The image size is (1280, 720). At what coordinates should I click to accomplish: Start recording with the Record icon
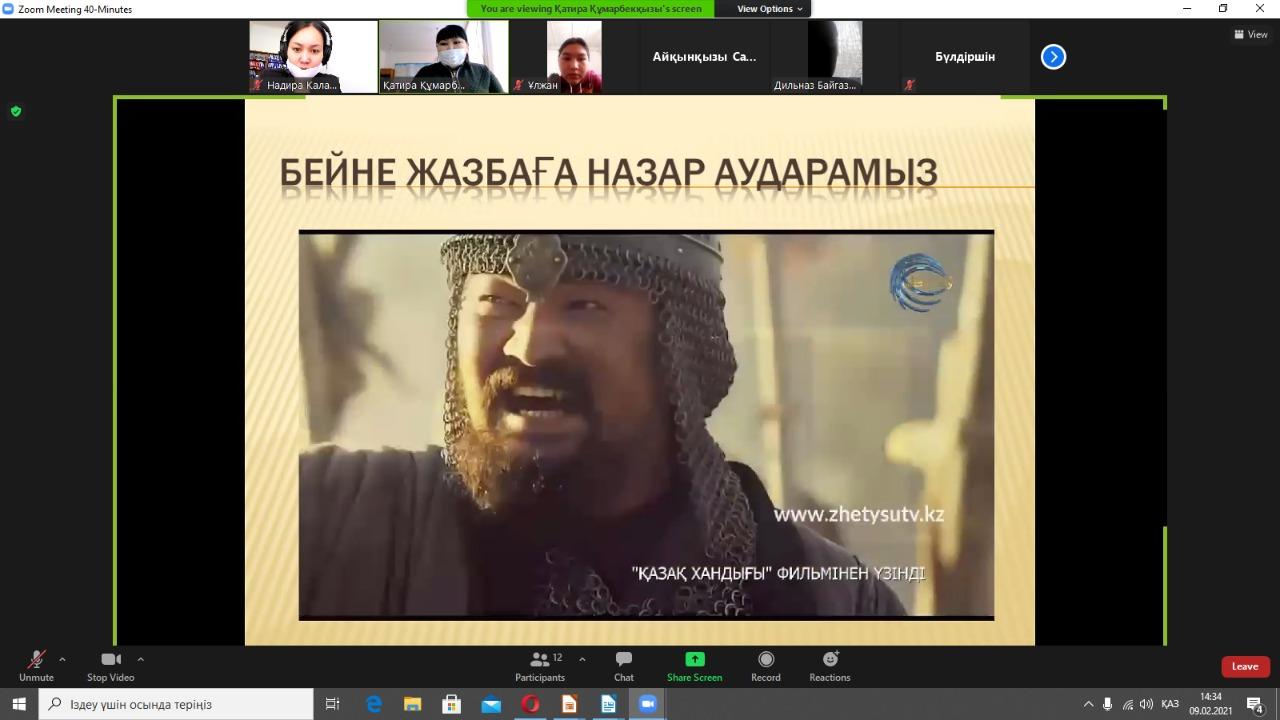[766, 665]
